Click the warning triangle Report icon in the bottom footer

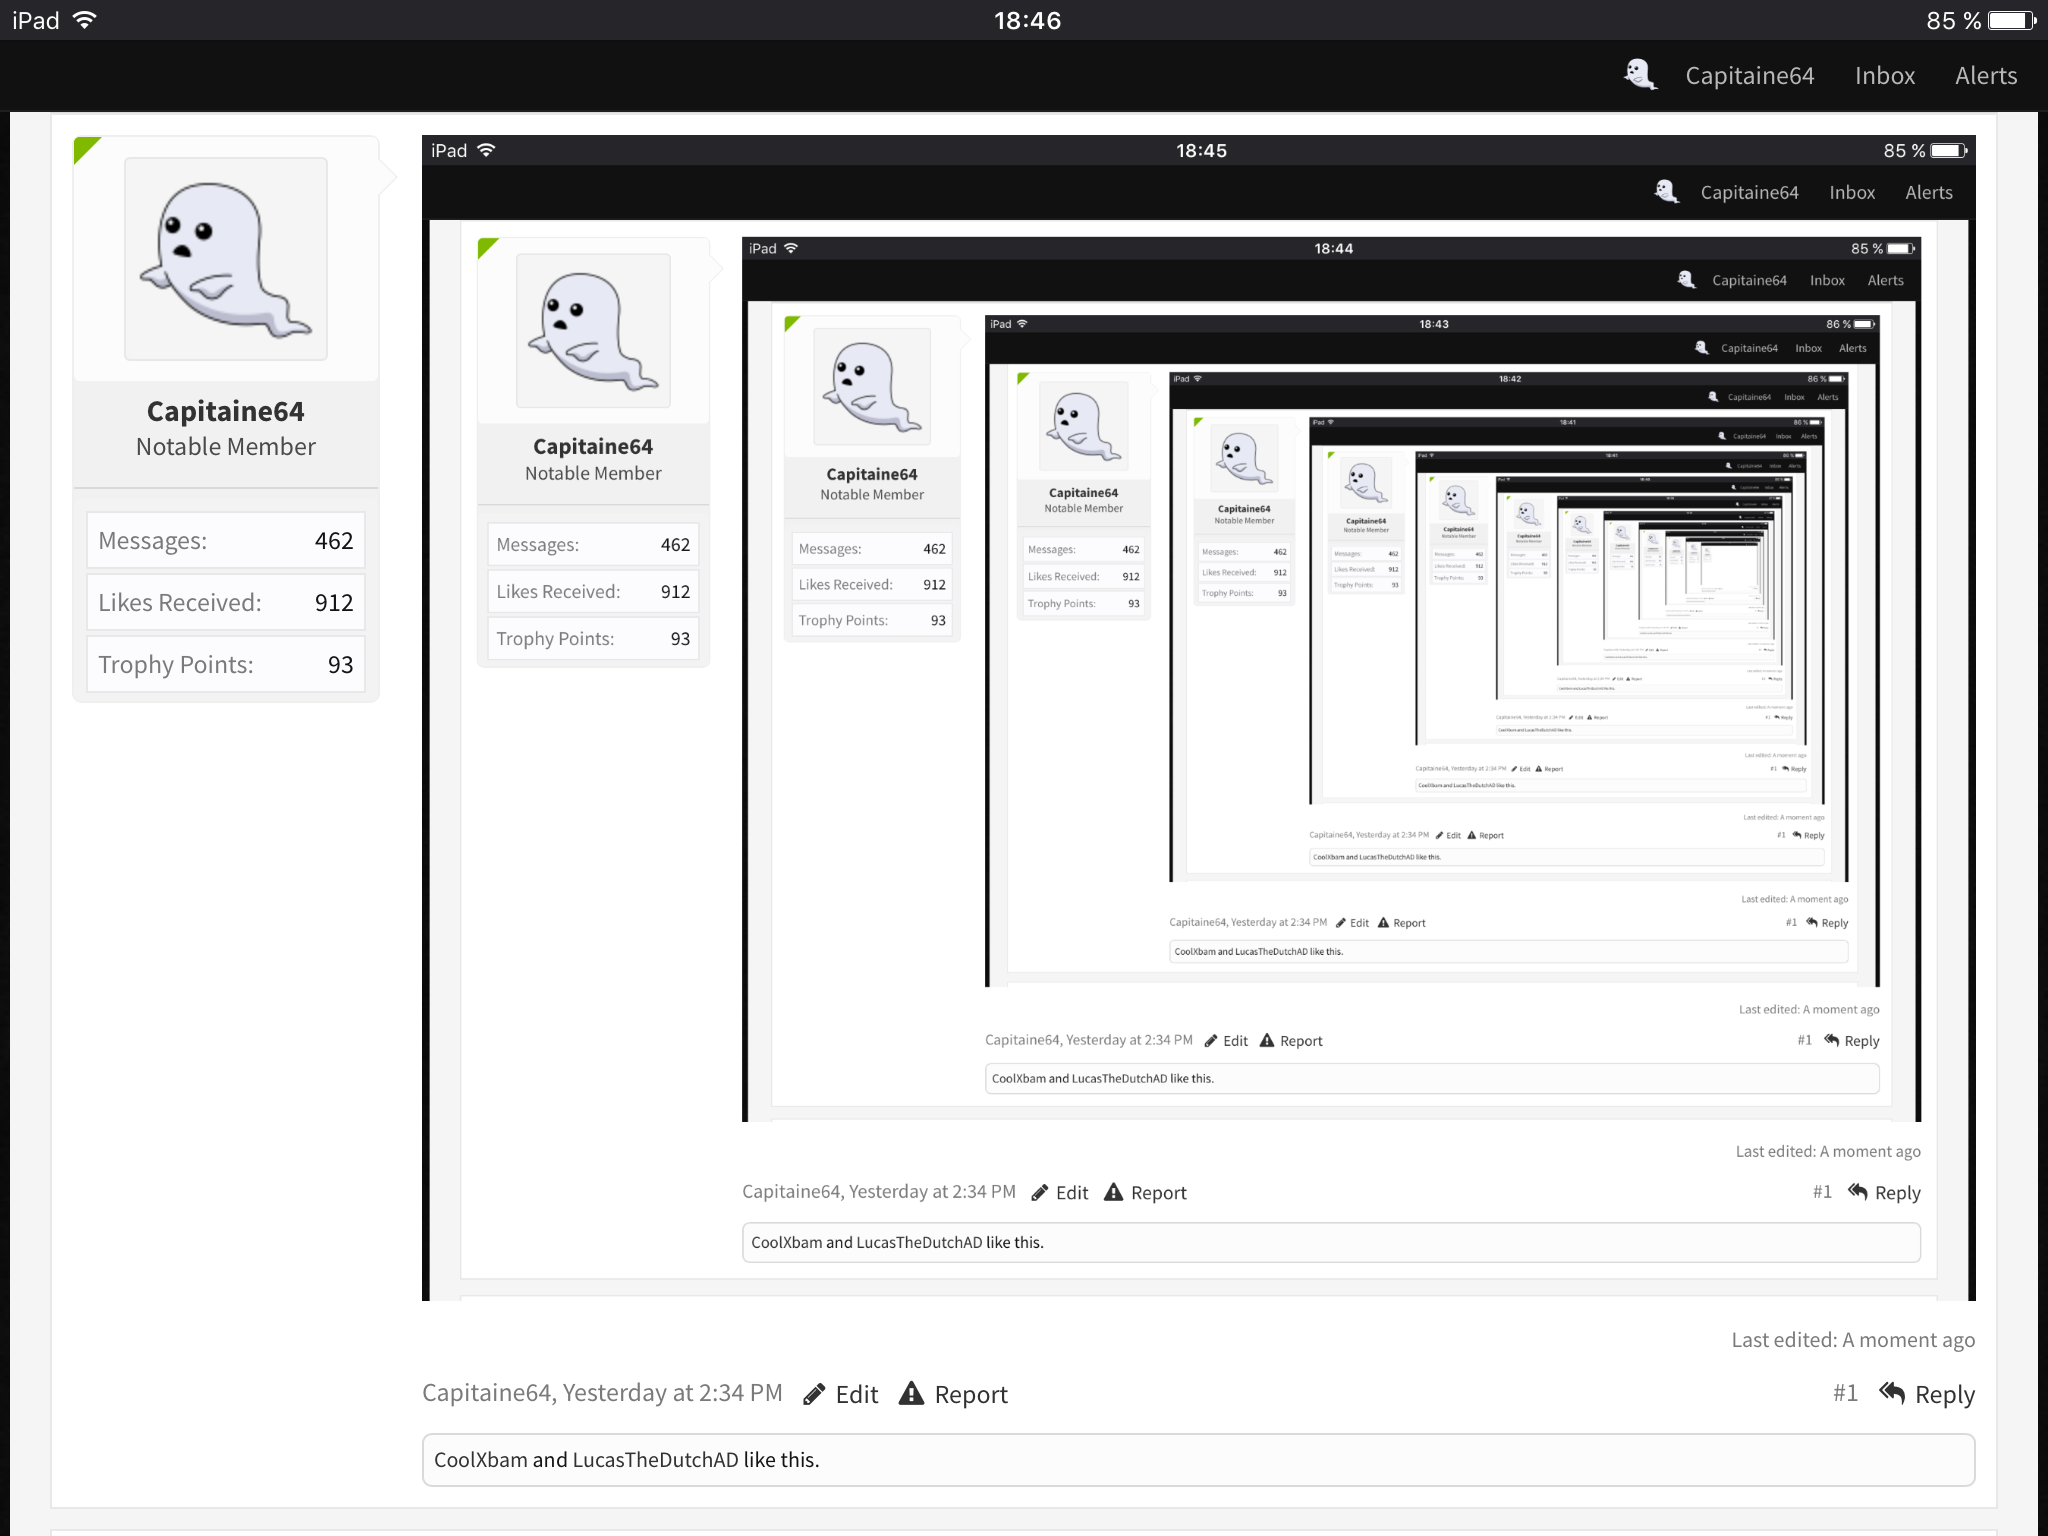click(x=911, y=1393)
